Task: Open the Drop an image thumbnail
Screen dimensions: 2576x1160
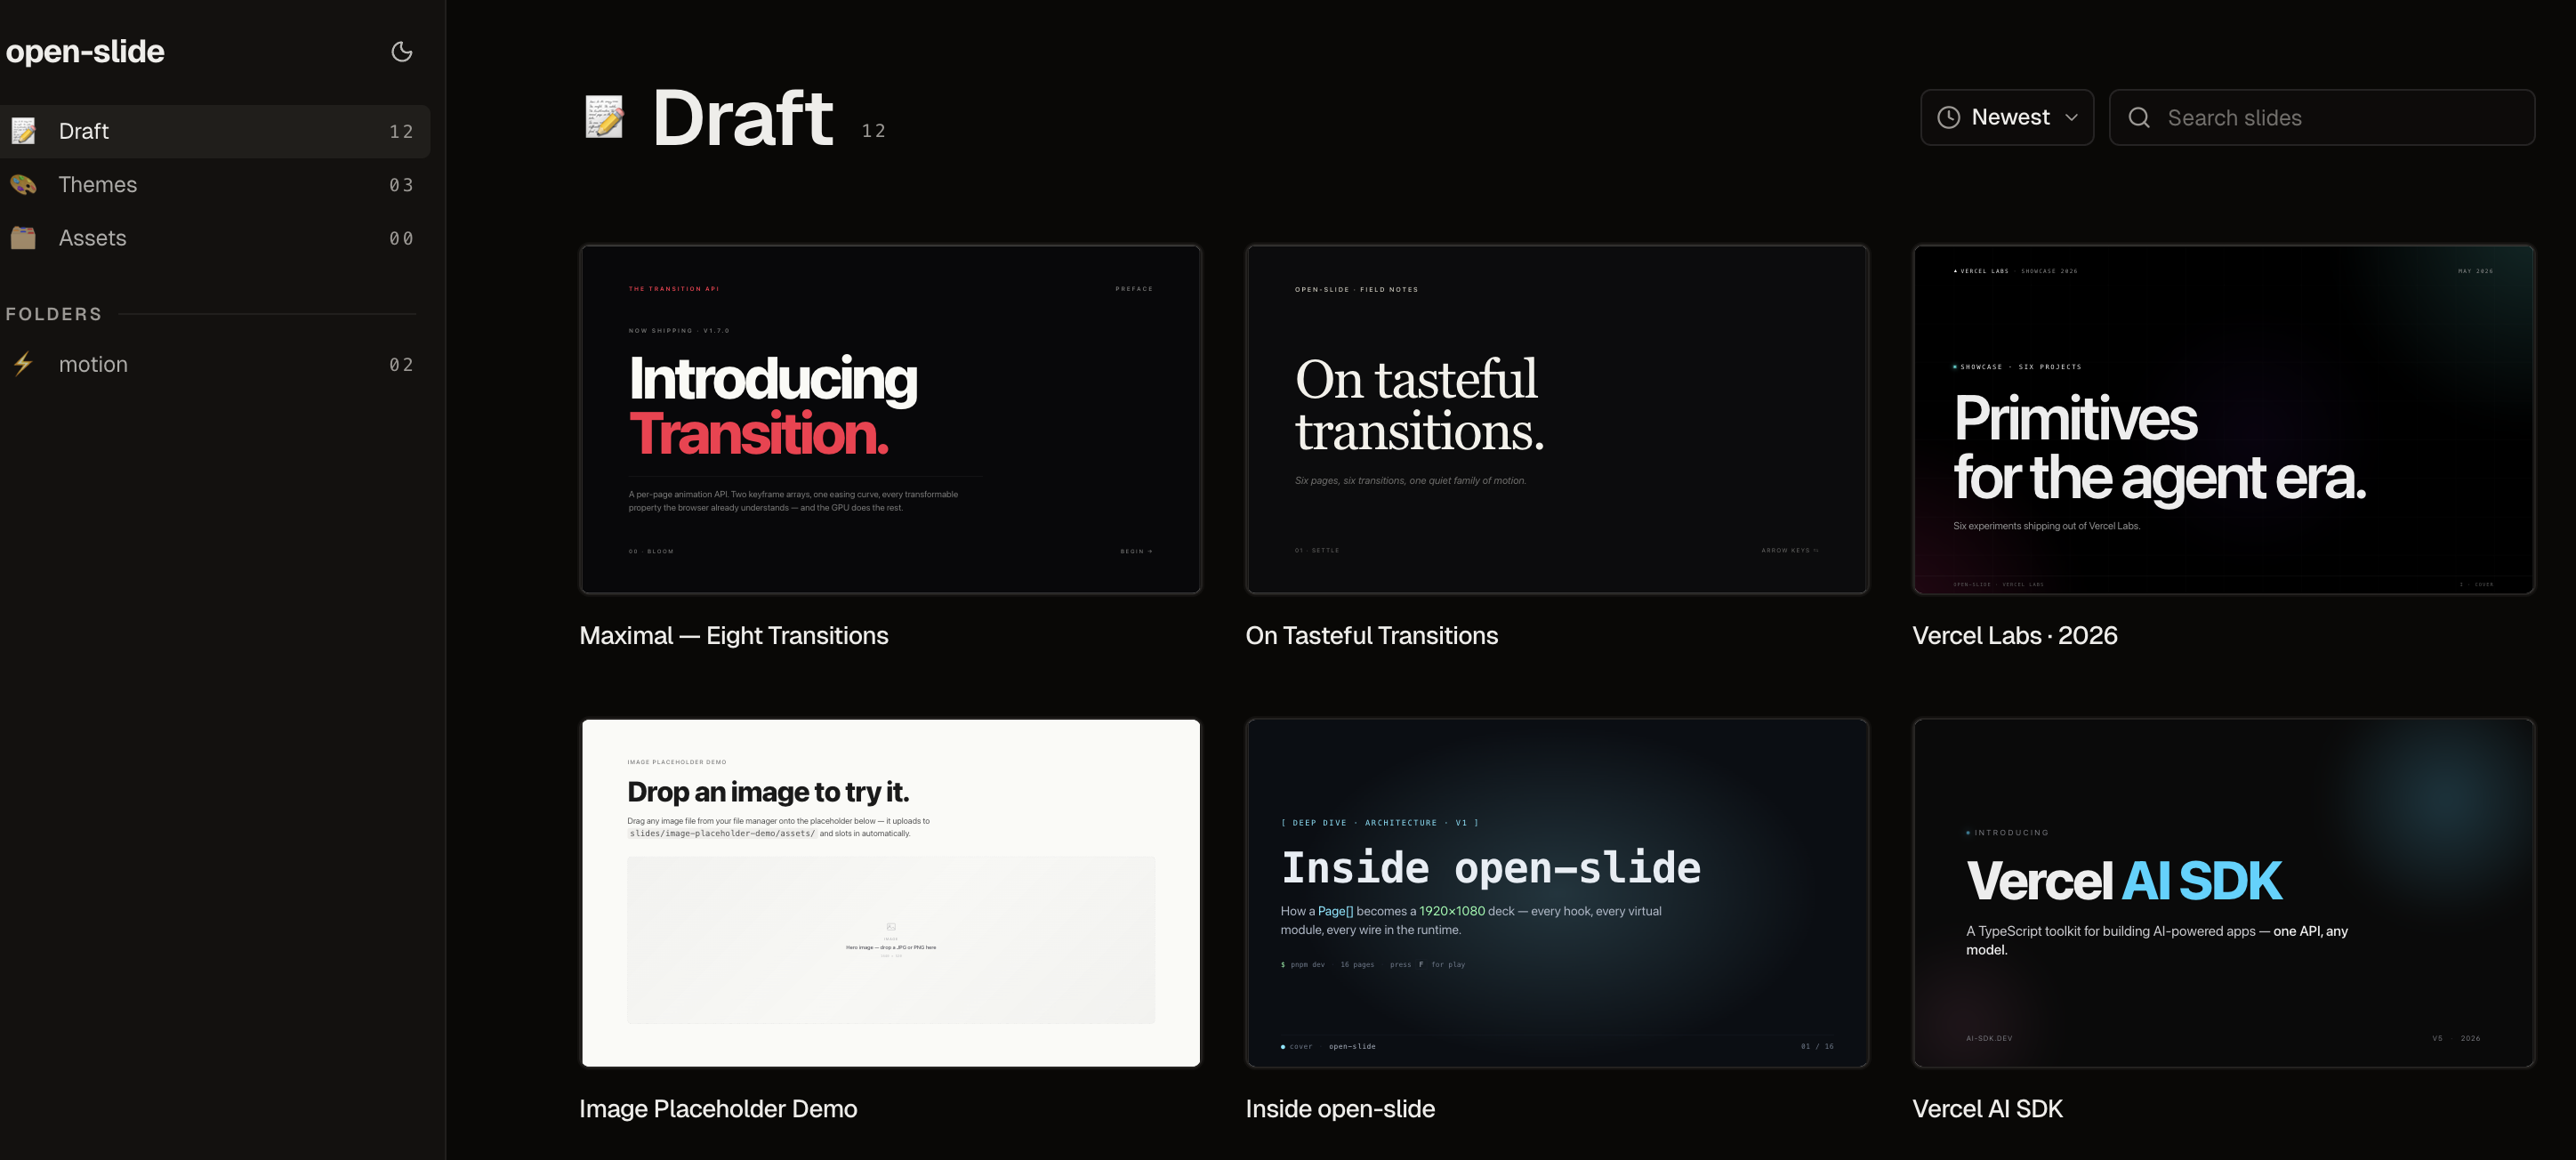Action: [x=890, y=892]
